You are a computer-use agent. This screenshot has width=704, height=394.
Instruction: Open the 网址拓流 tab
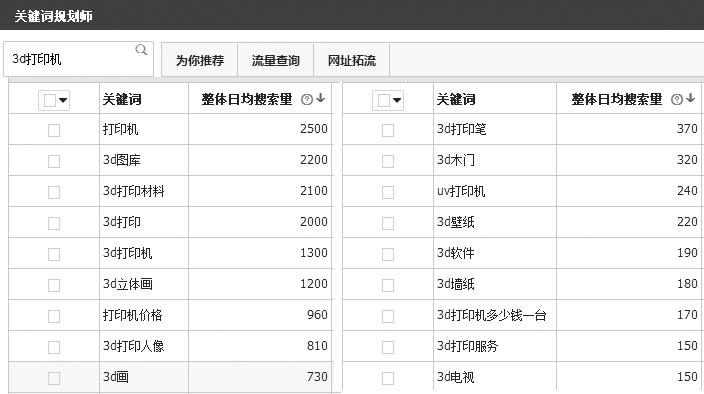(352, 60)
